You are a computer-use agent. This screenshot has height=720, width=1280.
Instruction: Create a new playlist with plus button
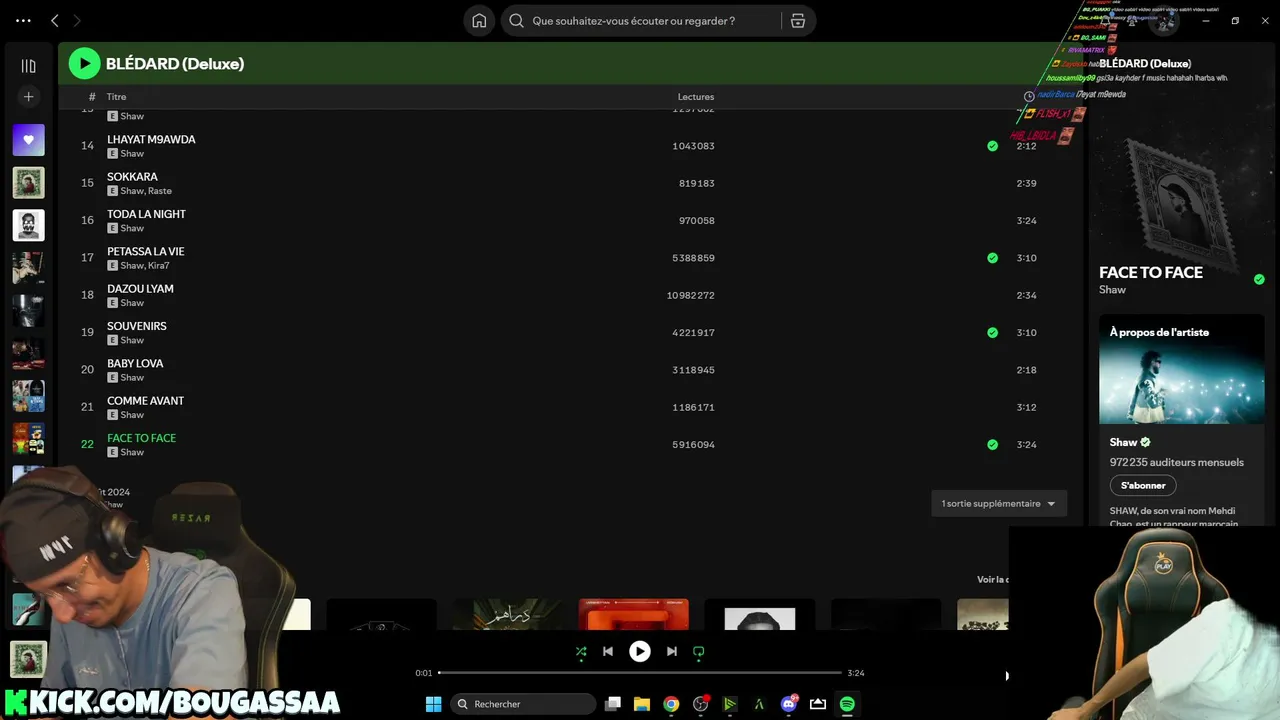point(28,97)
